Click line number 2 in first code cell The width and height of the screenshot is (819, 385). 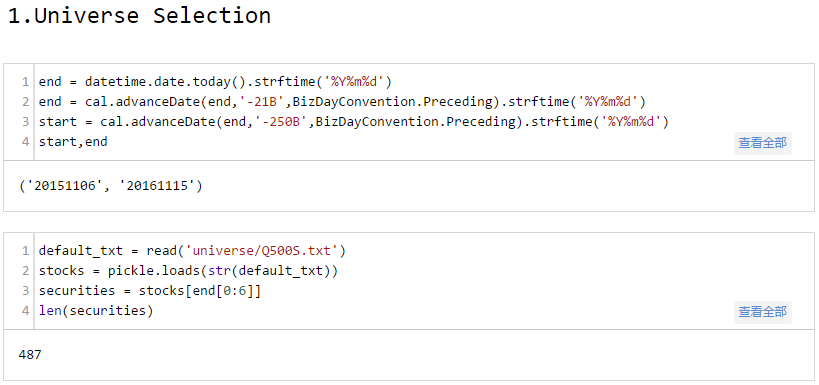[x=26, y=102]
